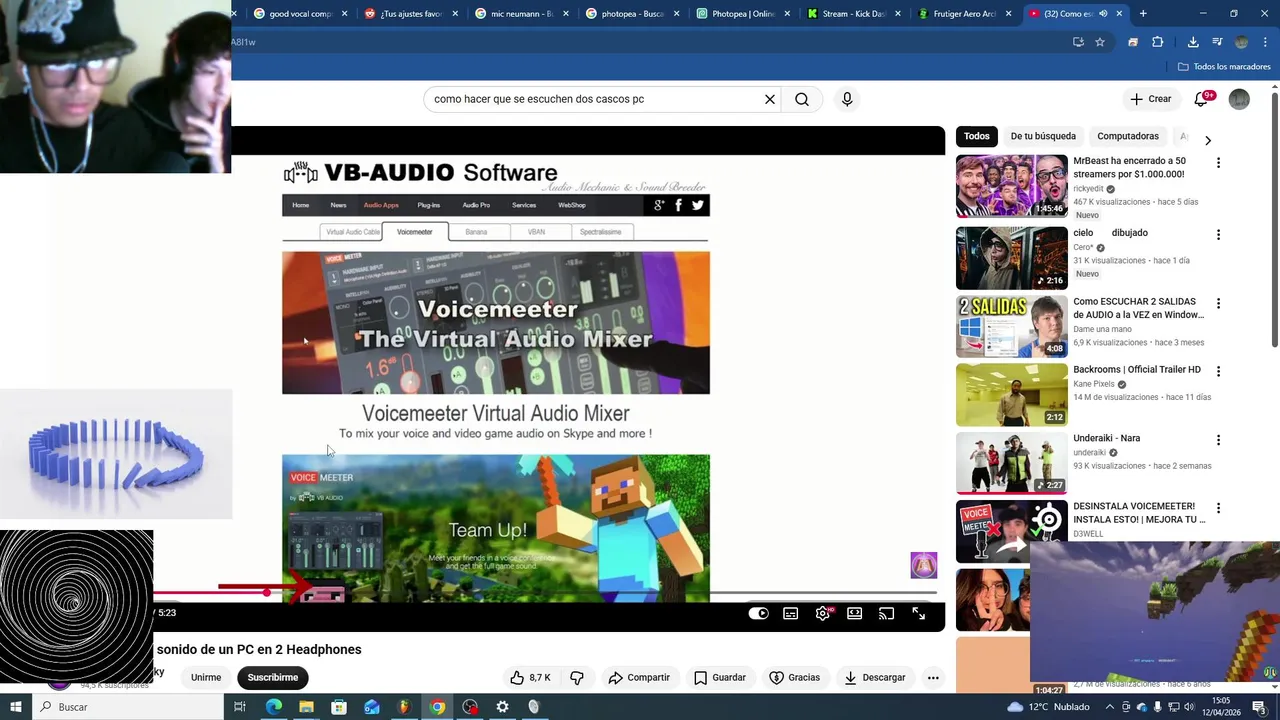Select the Todos filter chip
The width and height of the screenshot is (1280, 720).
pos(977,136)
